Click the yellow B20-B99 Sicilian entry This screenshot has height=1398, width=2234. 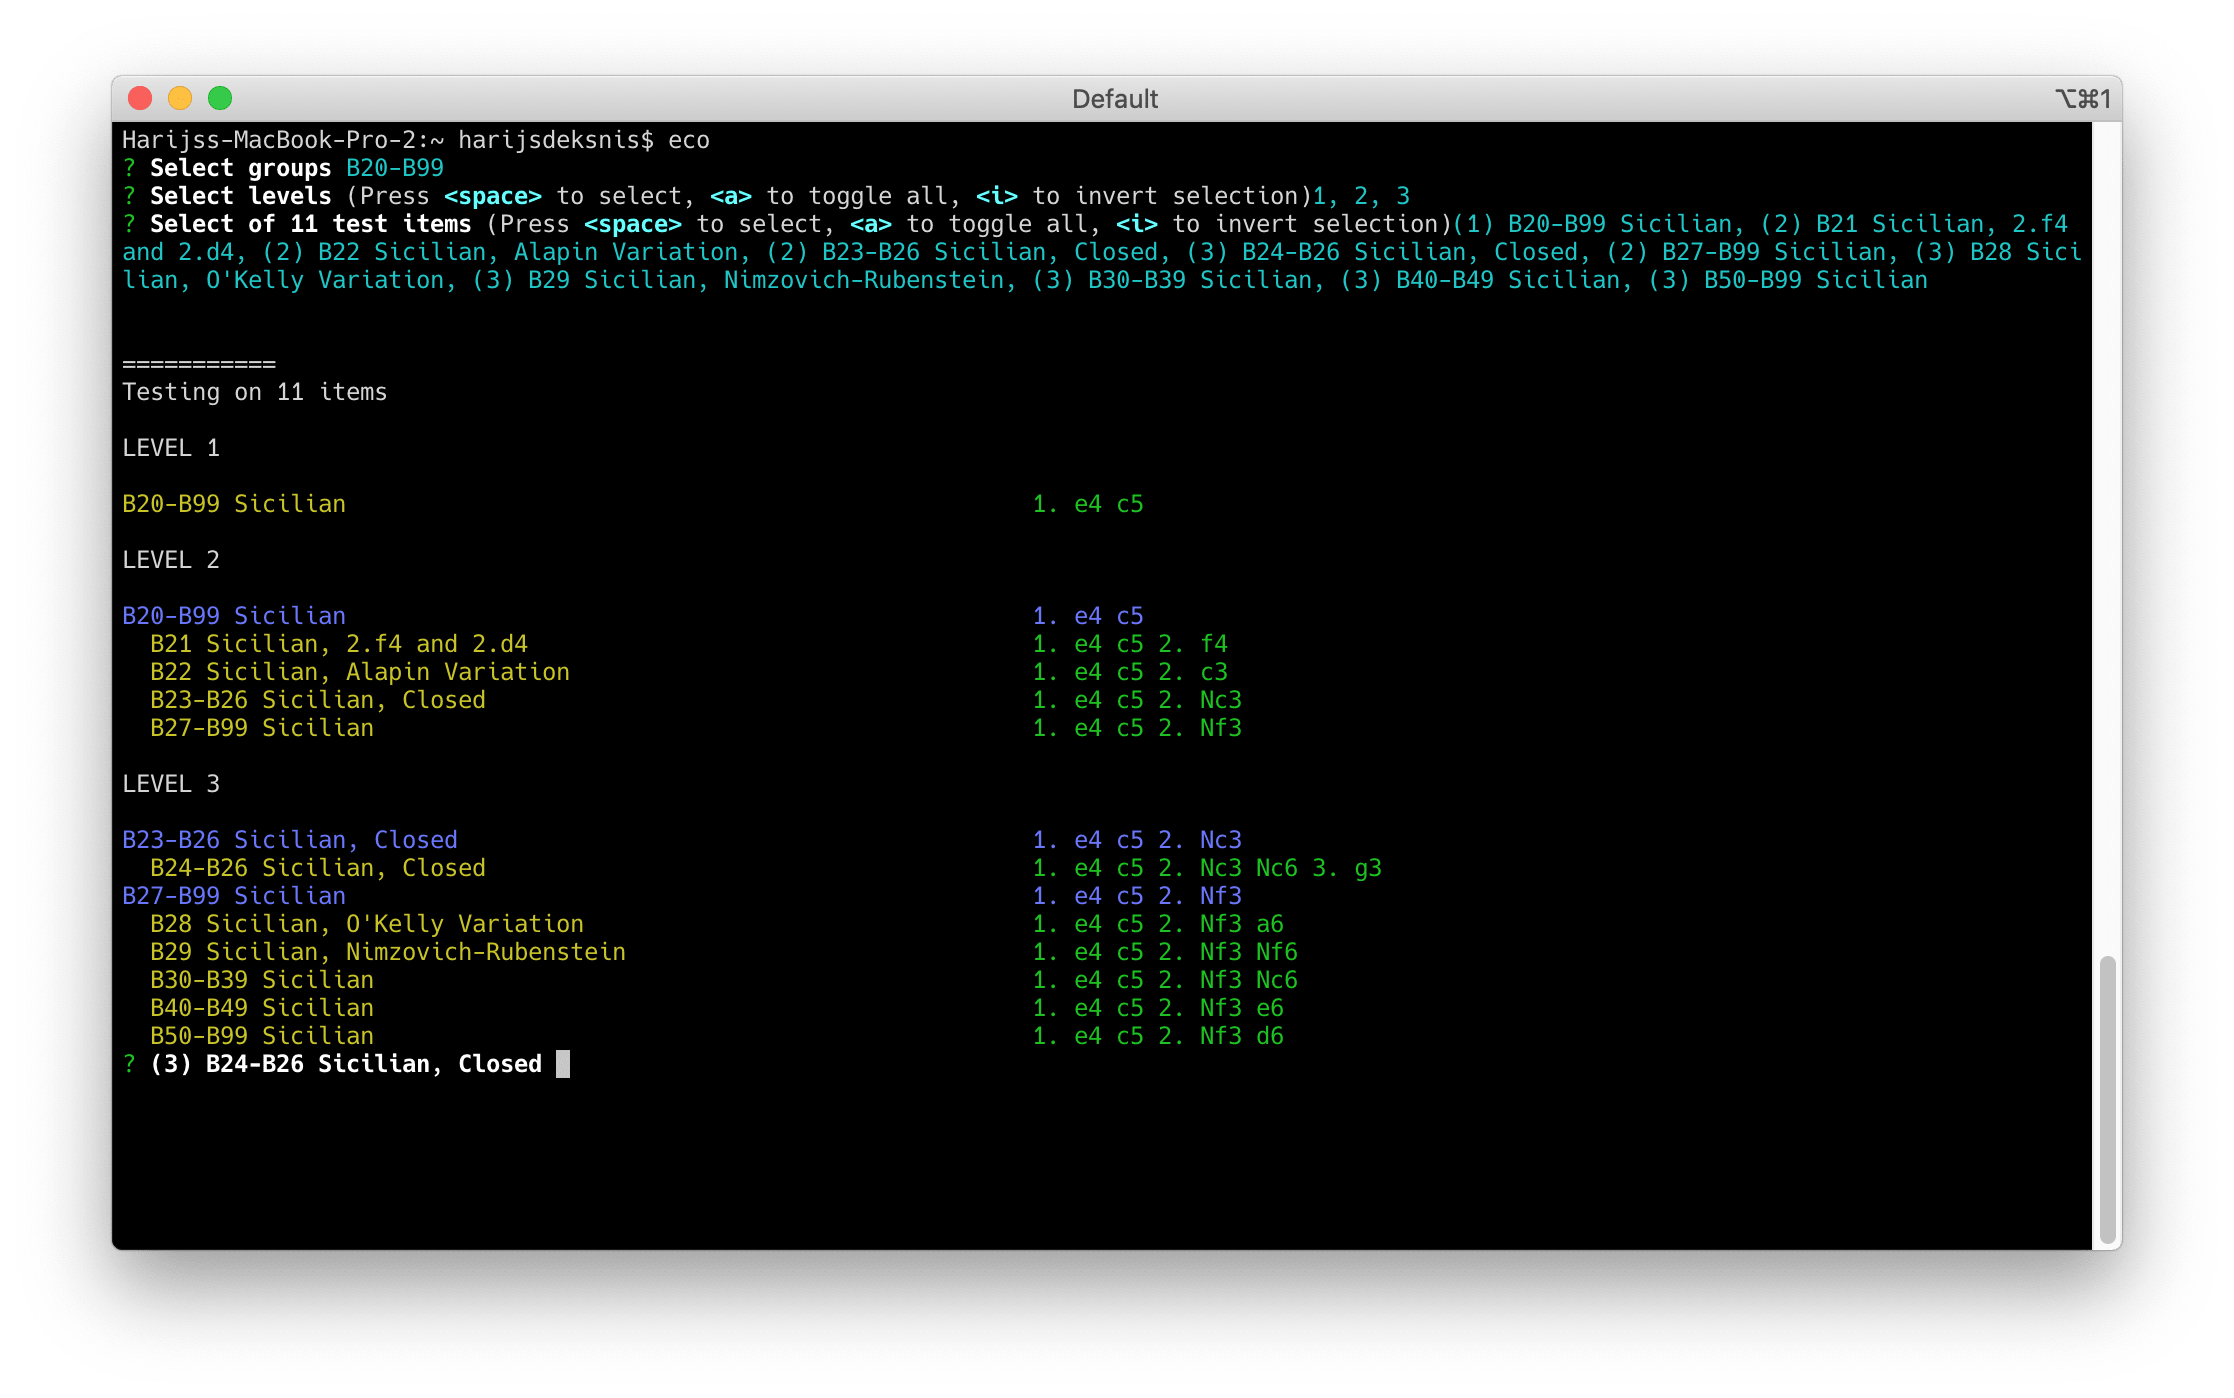pyautogui.click(x=234, y=504)
